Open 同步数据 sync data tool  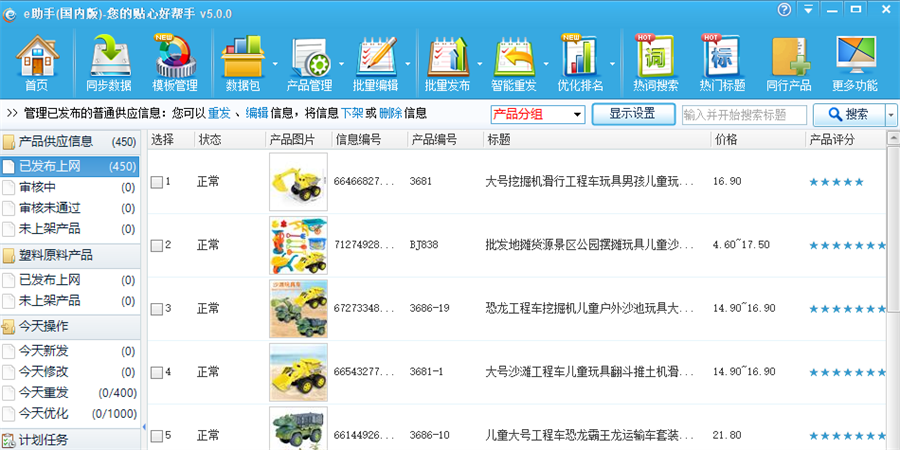108,62
